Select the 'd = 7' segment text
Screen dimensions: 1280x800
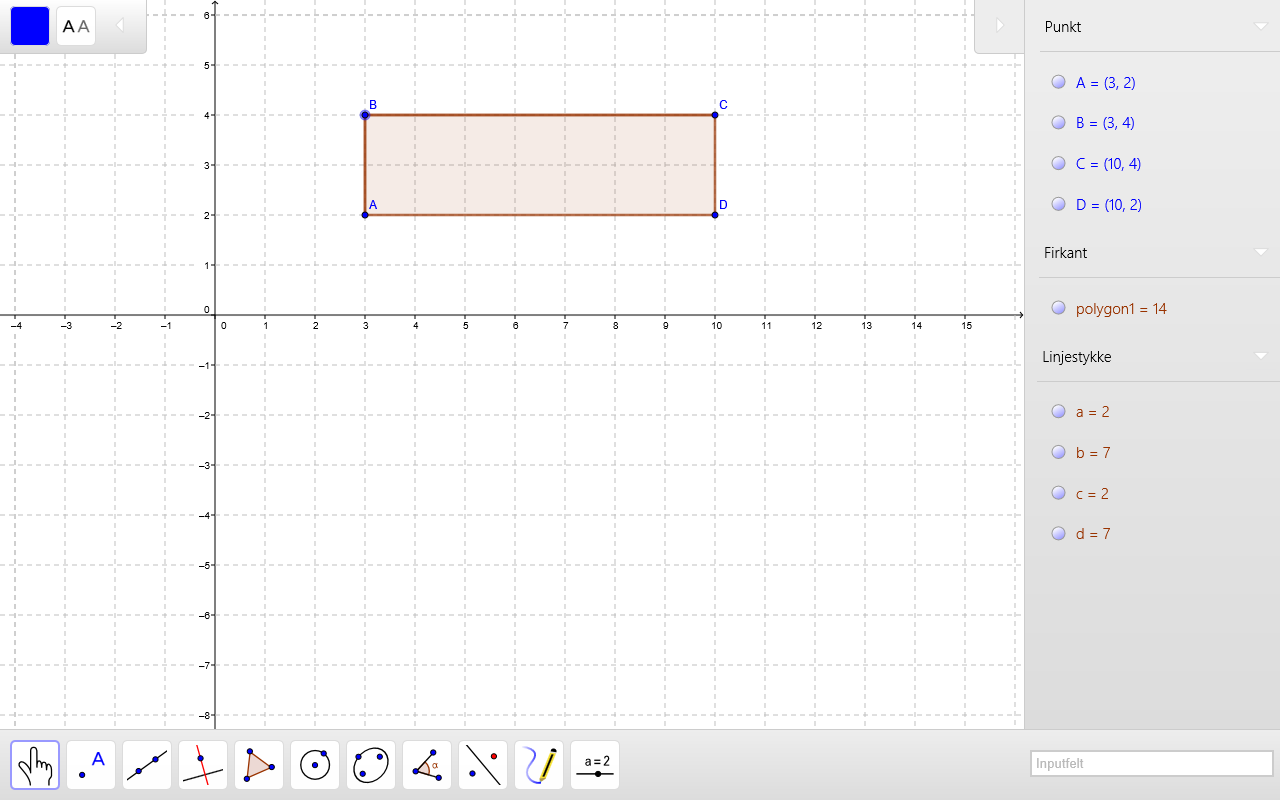click(1093, 534)
